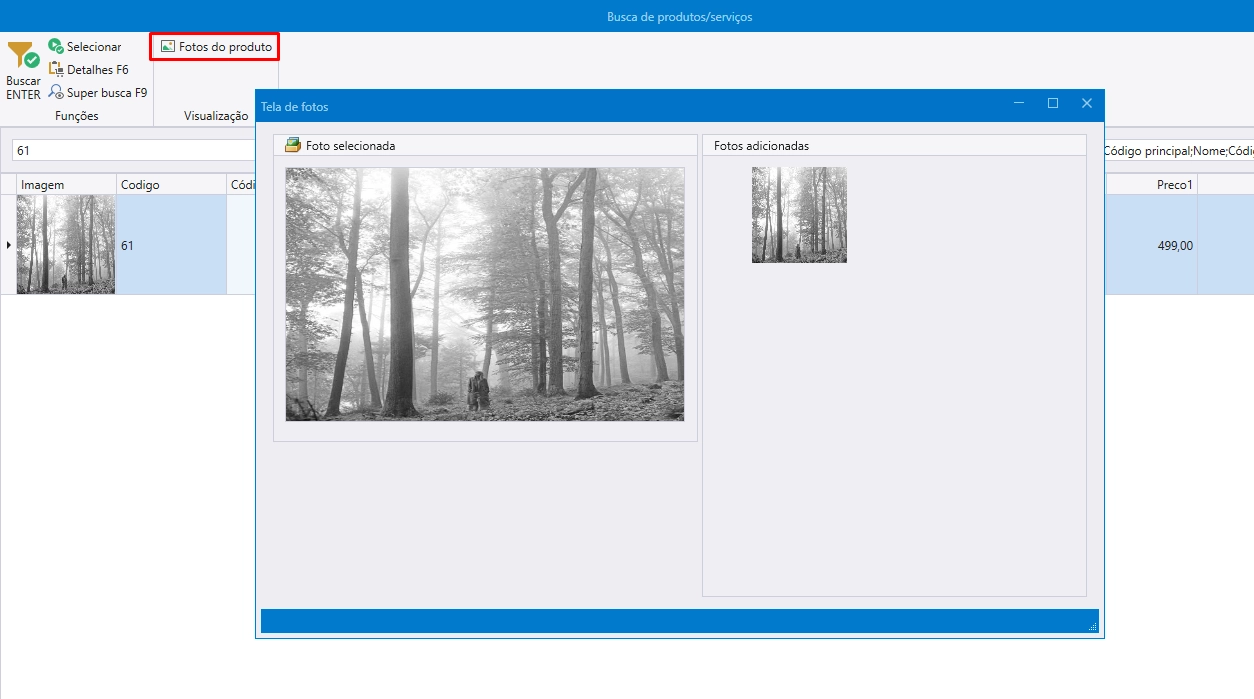Click the Fotos adicionadas panel header
Image resolution: width=1254 pixels, height=699 pixels.
[894, 146]
